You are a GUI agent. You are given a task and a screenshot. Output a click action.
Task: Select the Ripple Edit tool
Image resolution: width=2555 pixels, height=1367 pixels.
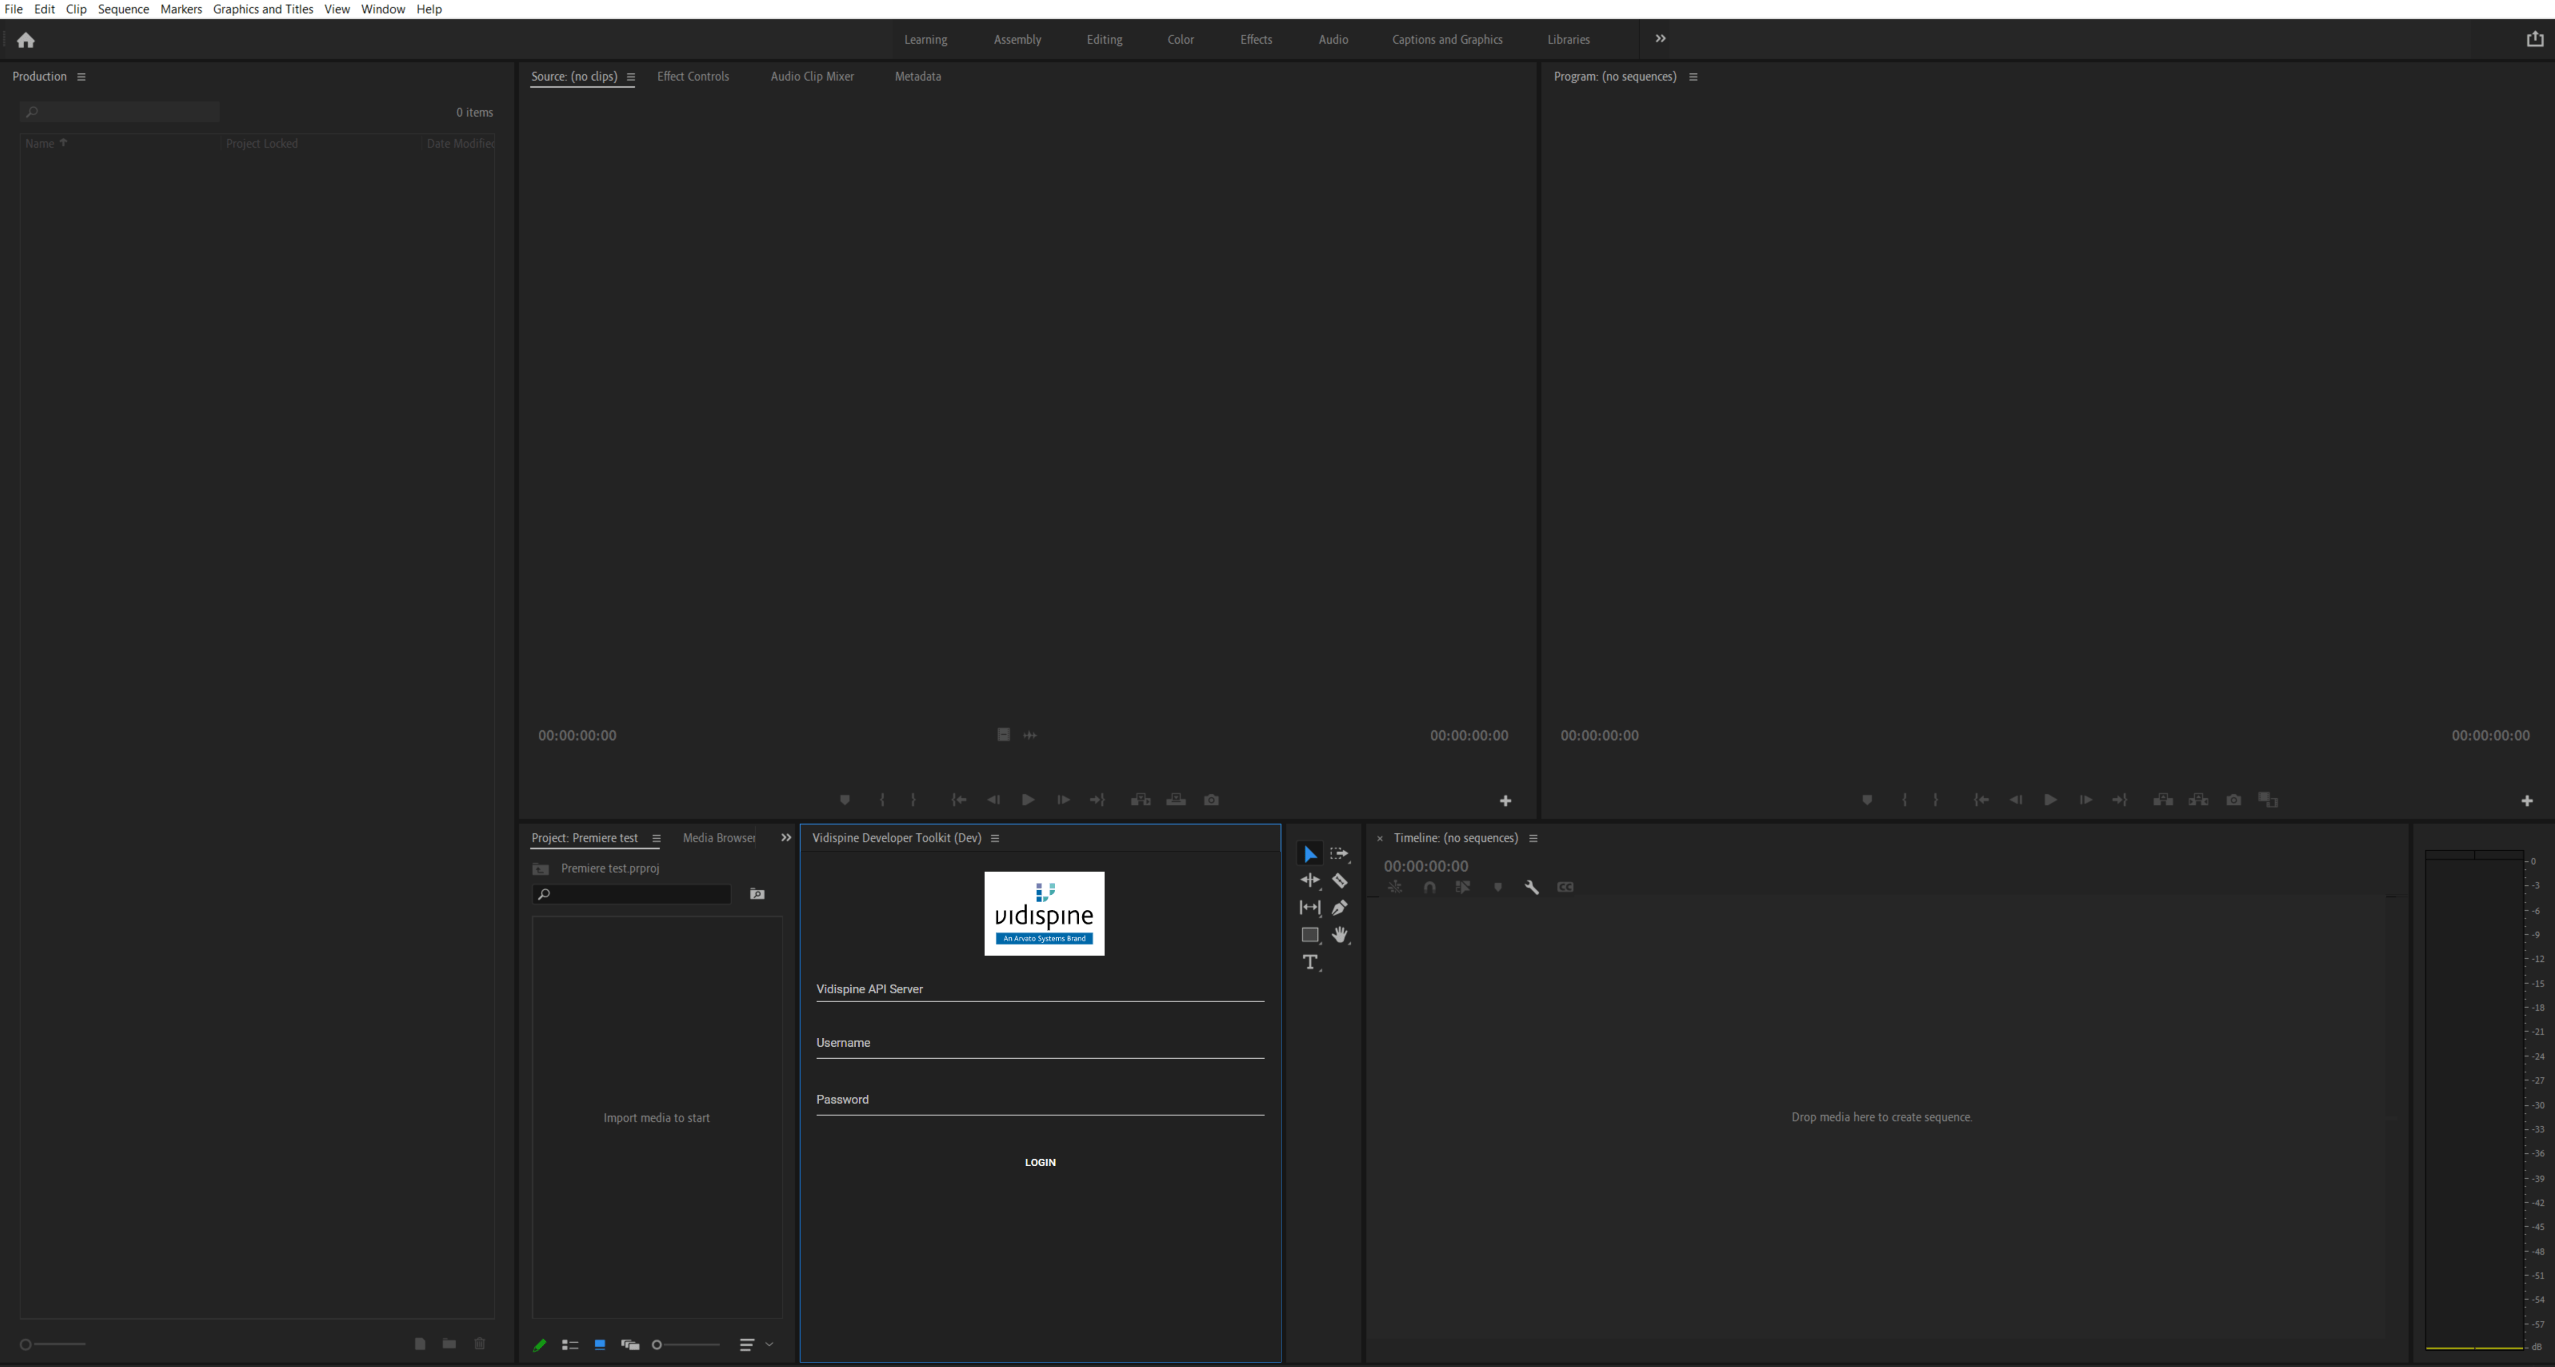coord(1310,881)
